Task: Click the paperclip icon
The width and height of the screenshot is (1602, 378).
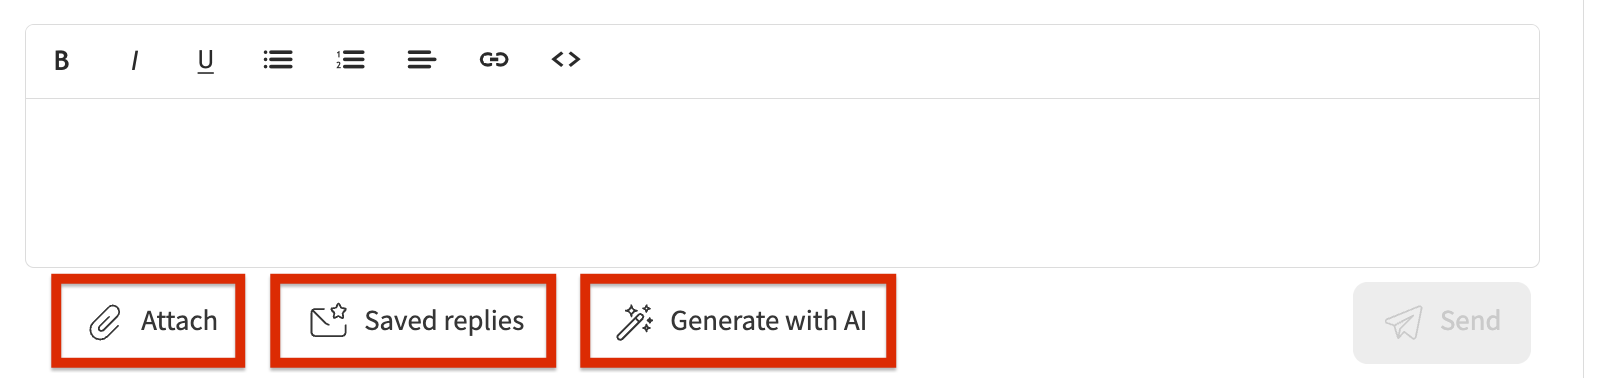Action: [105, 323]
